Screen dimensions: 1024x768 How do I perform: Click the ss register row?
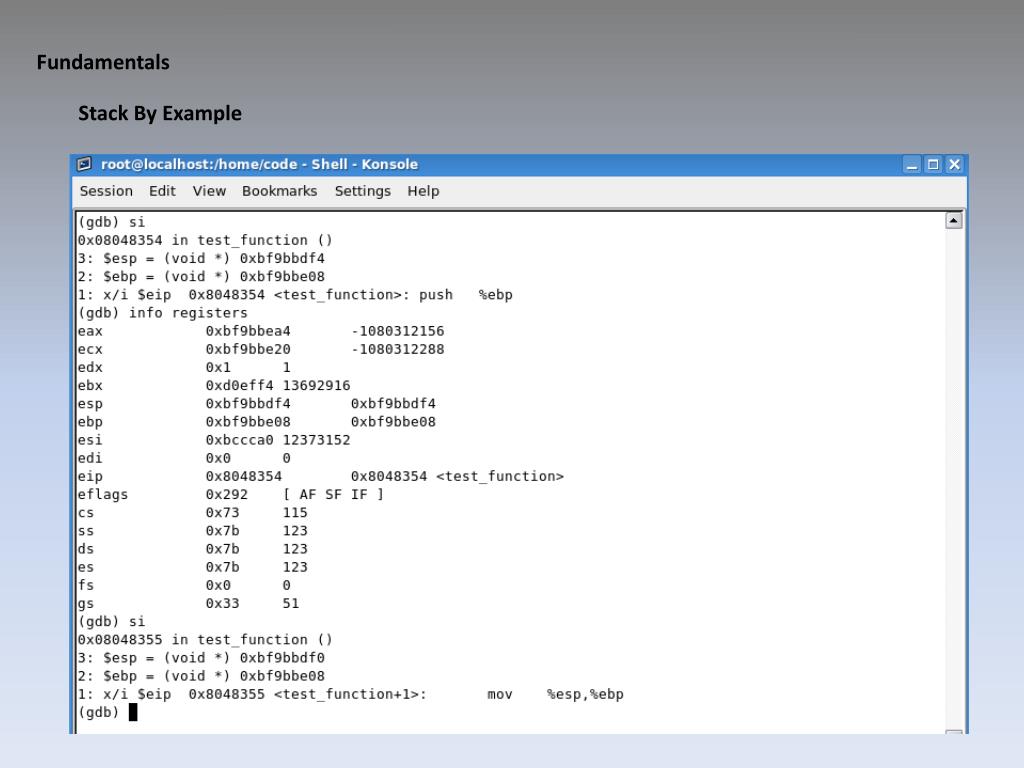[193, 531]
